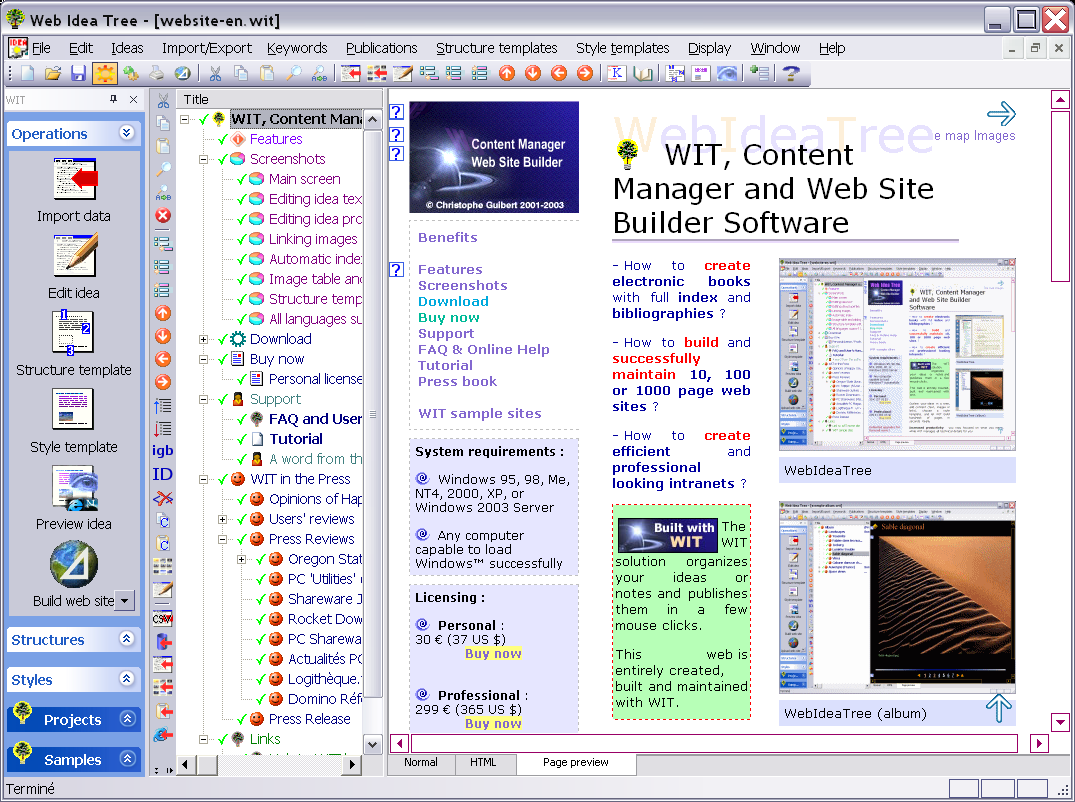Open Structure template operation
The width and height of the screenshot is (1075, 802).
74,343
